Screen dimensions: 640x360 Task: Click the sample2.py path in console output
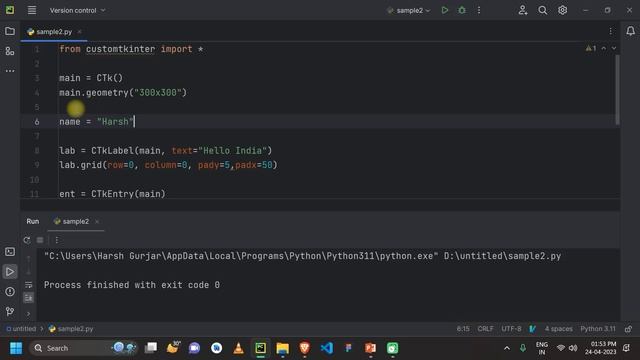point(502,256)
